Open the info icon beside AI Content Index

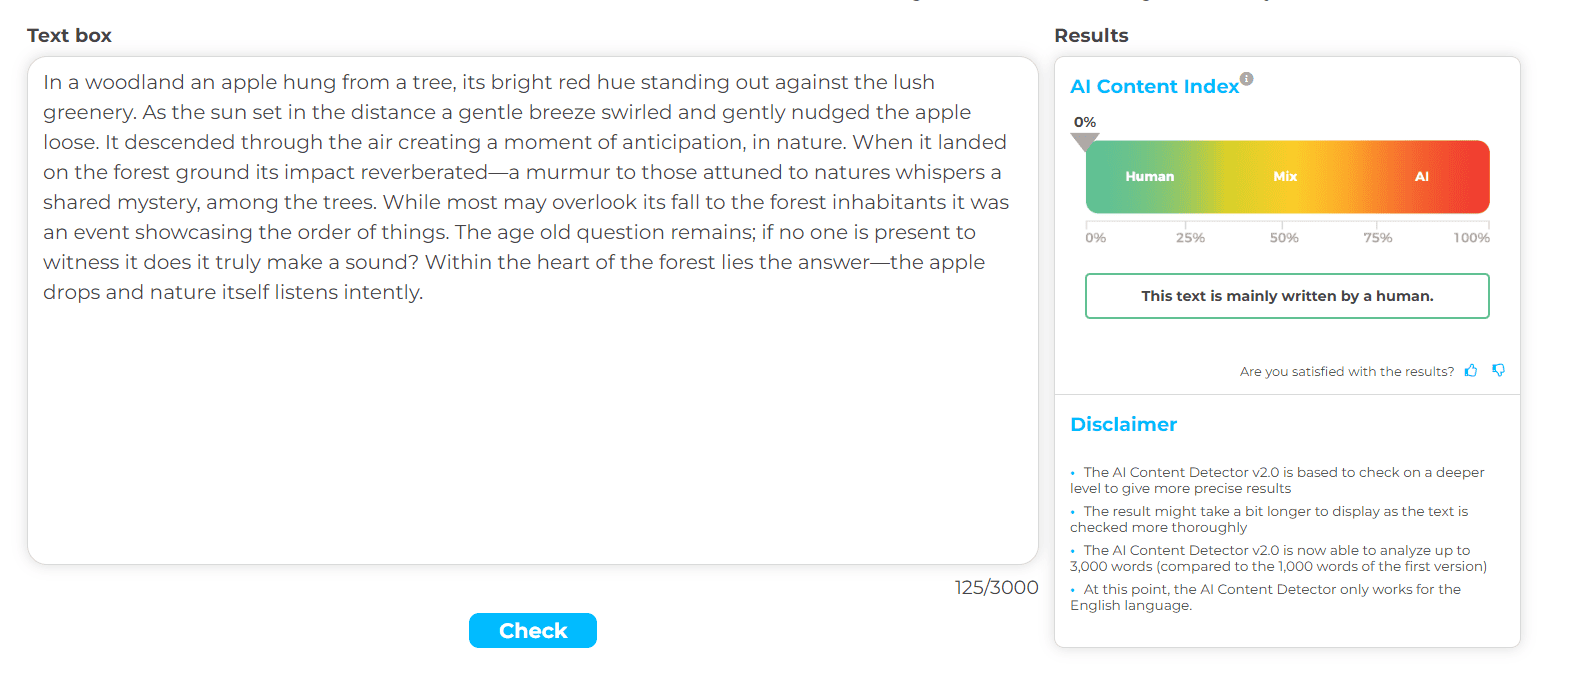[x=1246, y=79]
